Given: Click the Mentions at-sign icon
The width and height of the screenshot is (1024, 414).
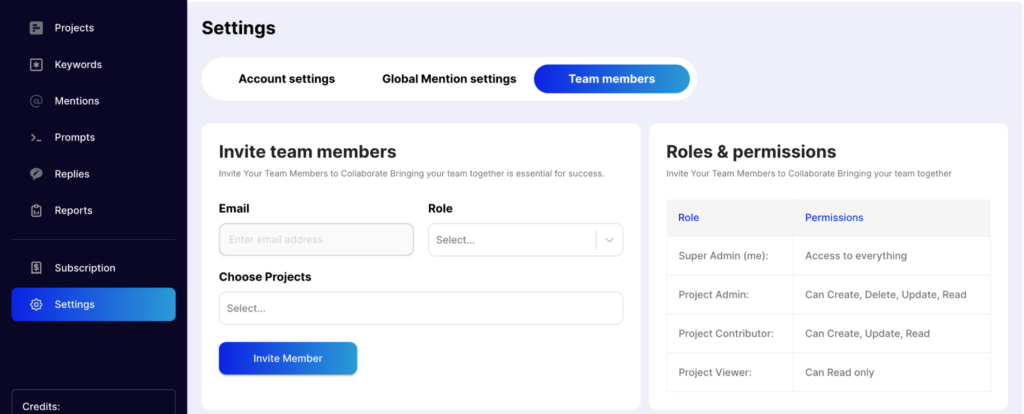Looking at the screenshot, I should pyautogui.click(x=36, y=101).
